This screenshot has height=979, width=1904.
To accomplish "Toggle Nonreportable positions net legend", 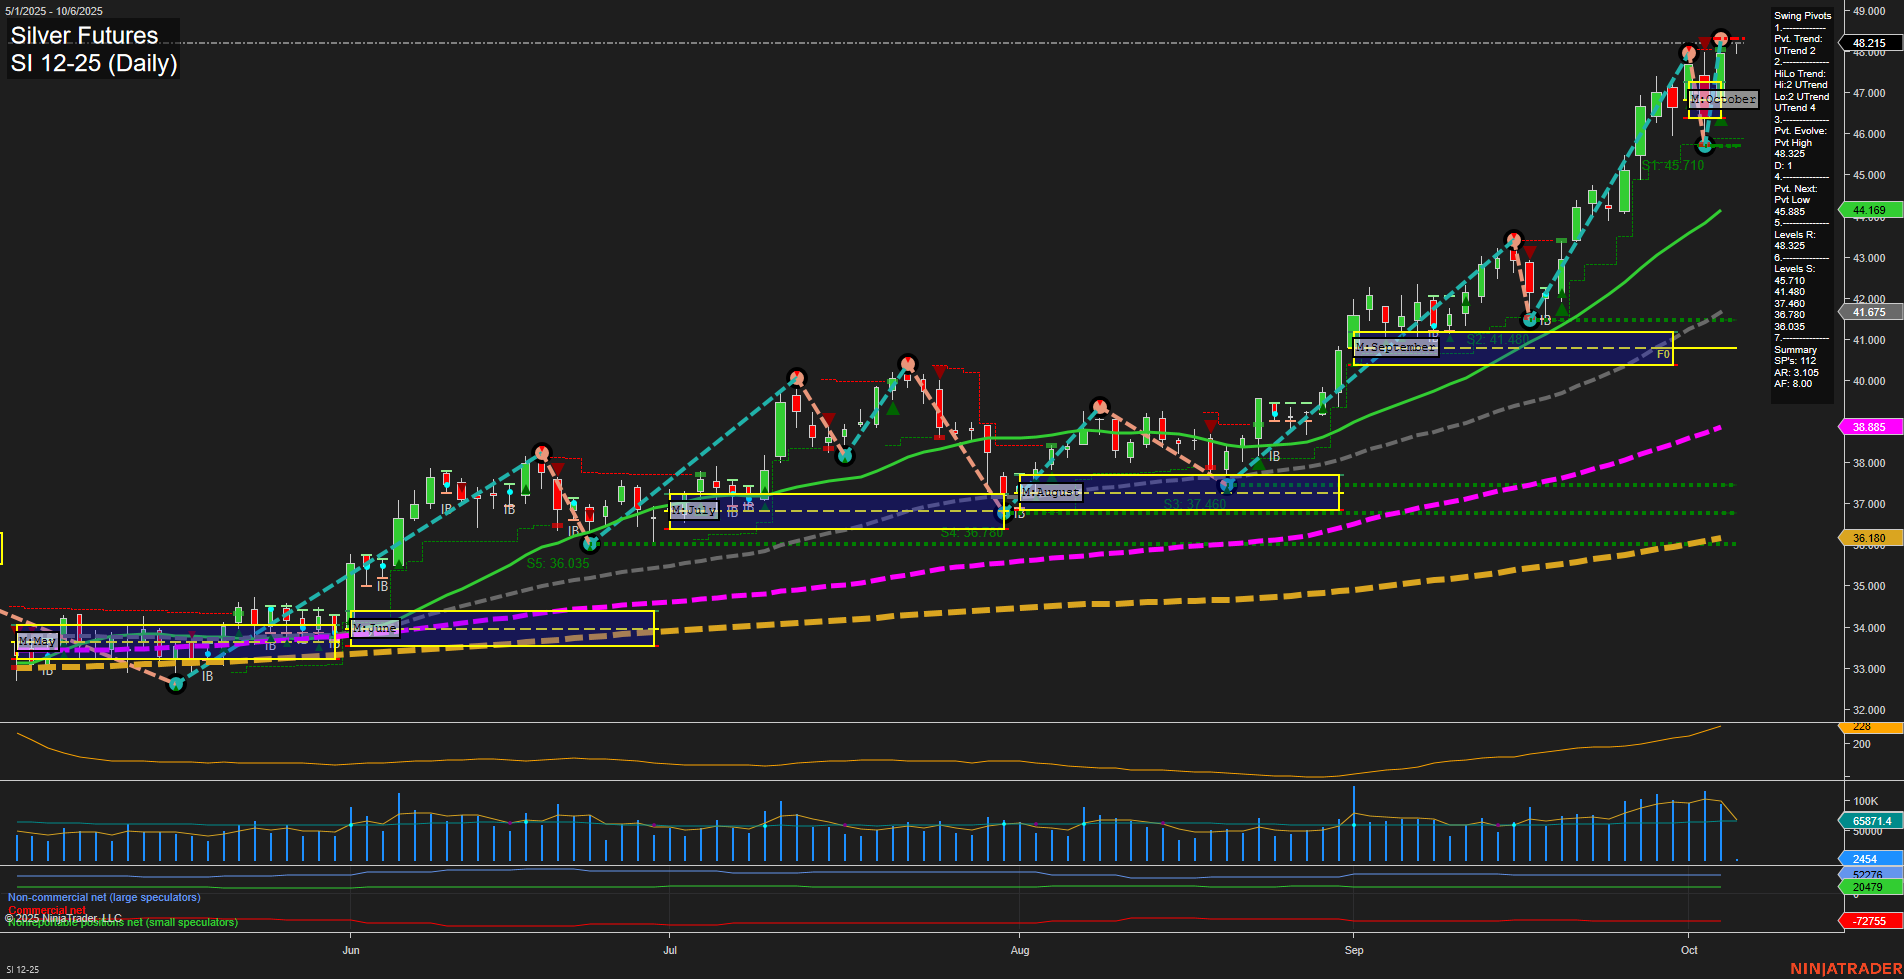I will click(x=121, y=921).
